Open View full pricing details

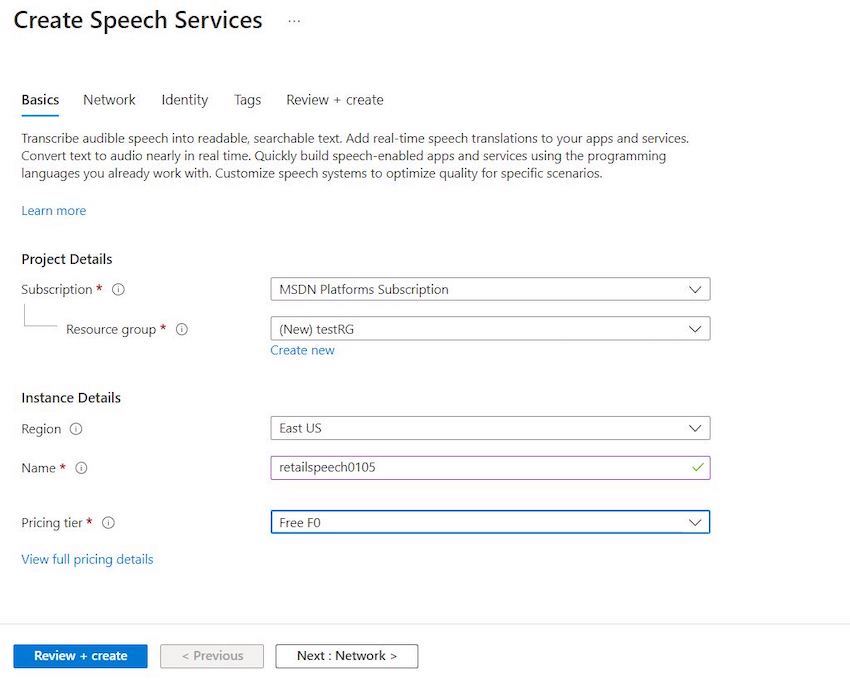pyautogui.click(x=87, y=559)
